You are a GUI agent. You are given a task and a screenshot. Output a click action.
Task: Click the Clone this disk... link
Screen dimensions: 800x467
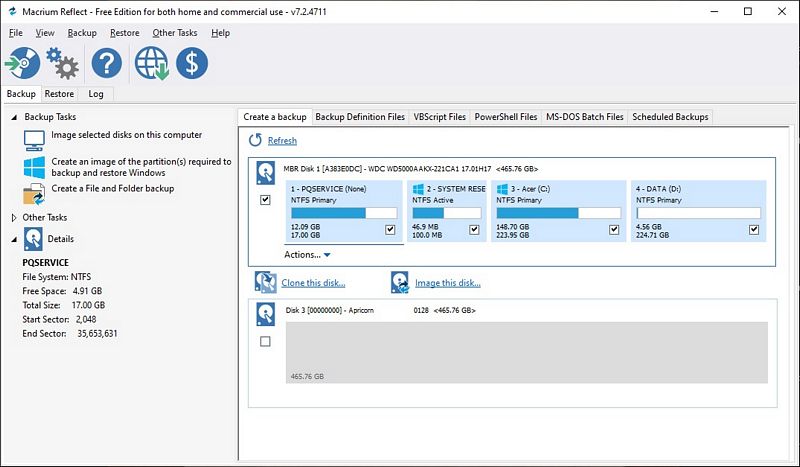(313, 283)
